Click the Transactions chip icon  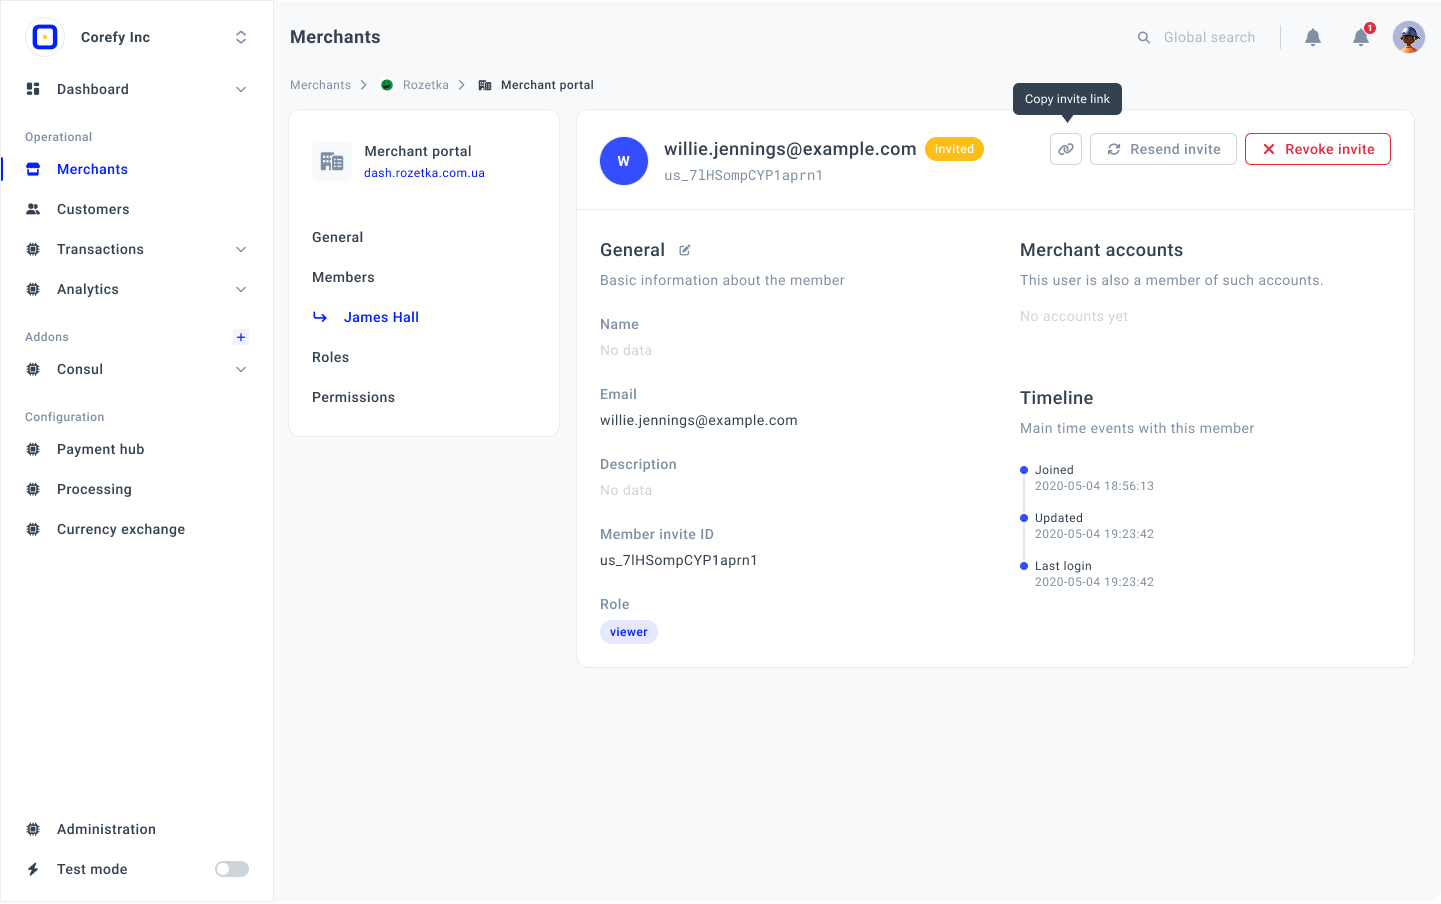coord(33,249)
